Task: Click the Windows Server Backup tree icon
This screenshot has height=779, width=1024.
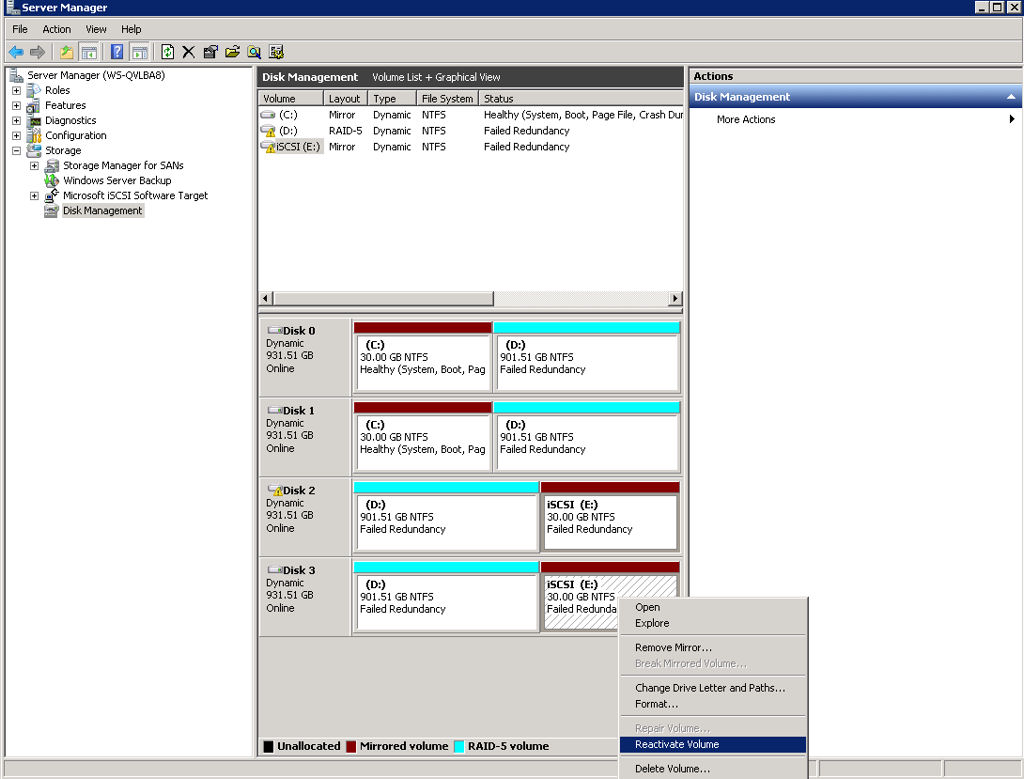Action: tap(52, 181)
